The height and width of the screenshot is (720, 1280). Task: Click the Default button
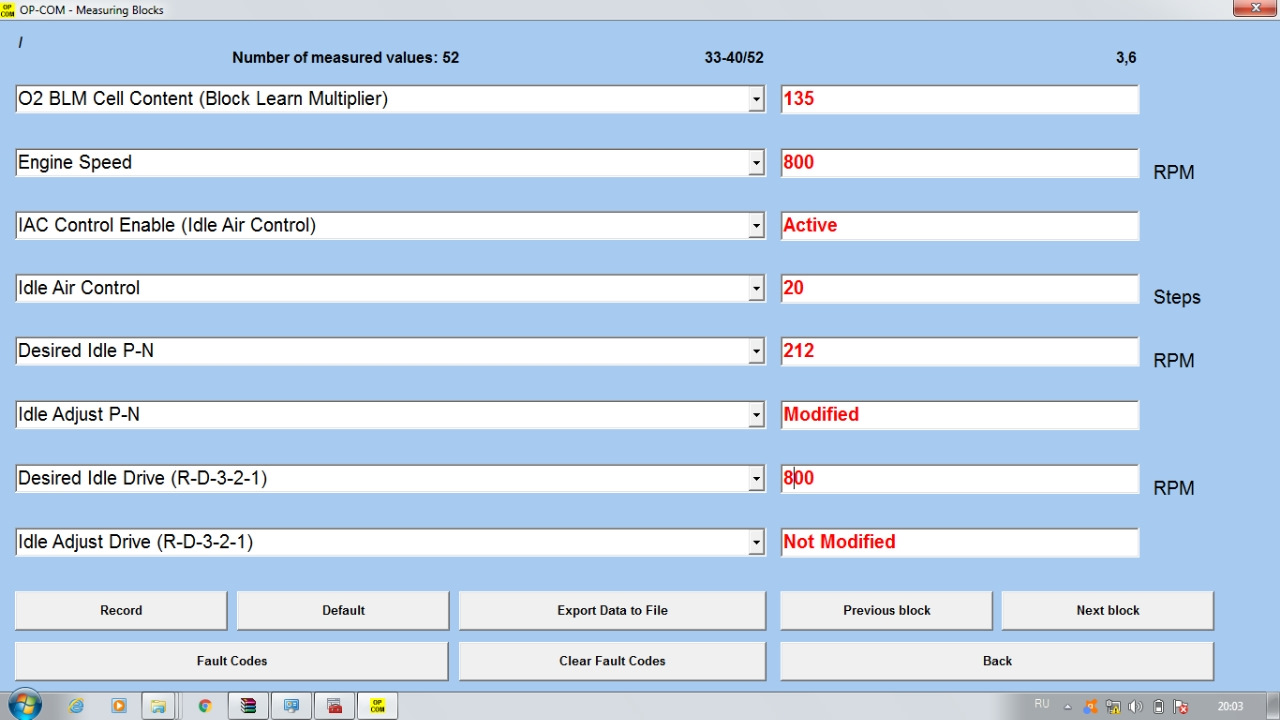coord(343,610)
